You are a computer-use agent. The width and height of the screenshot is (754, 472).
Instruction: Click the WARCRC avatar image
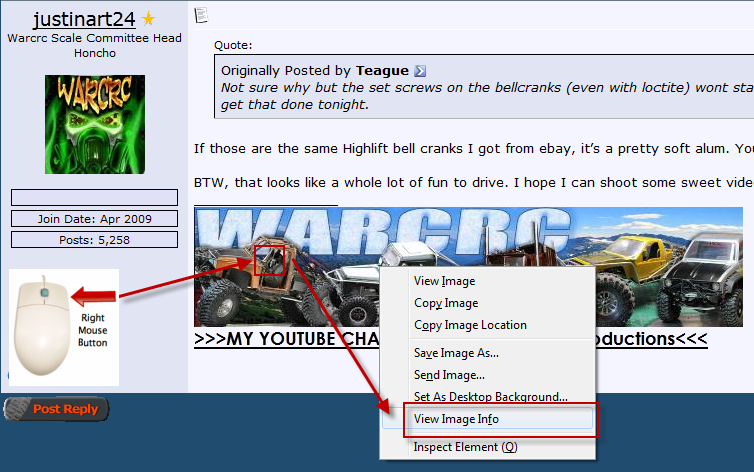click(x=95, y=124)
